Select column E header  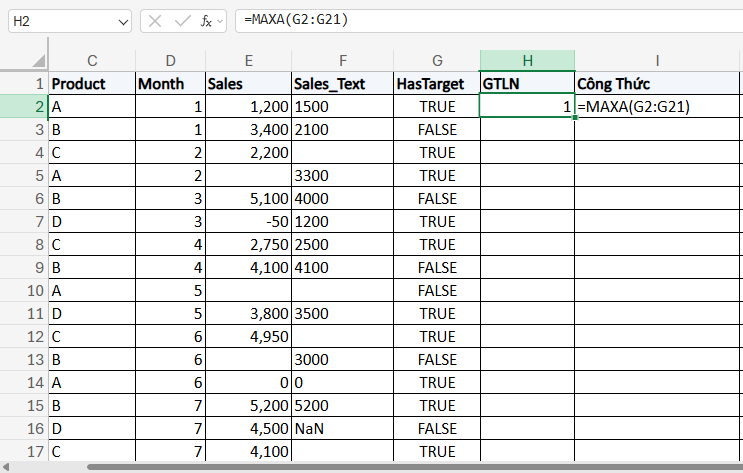(247, 60)
